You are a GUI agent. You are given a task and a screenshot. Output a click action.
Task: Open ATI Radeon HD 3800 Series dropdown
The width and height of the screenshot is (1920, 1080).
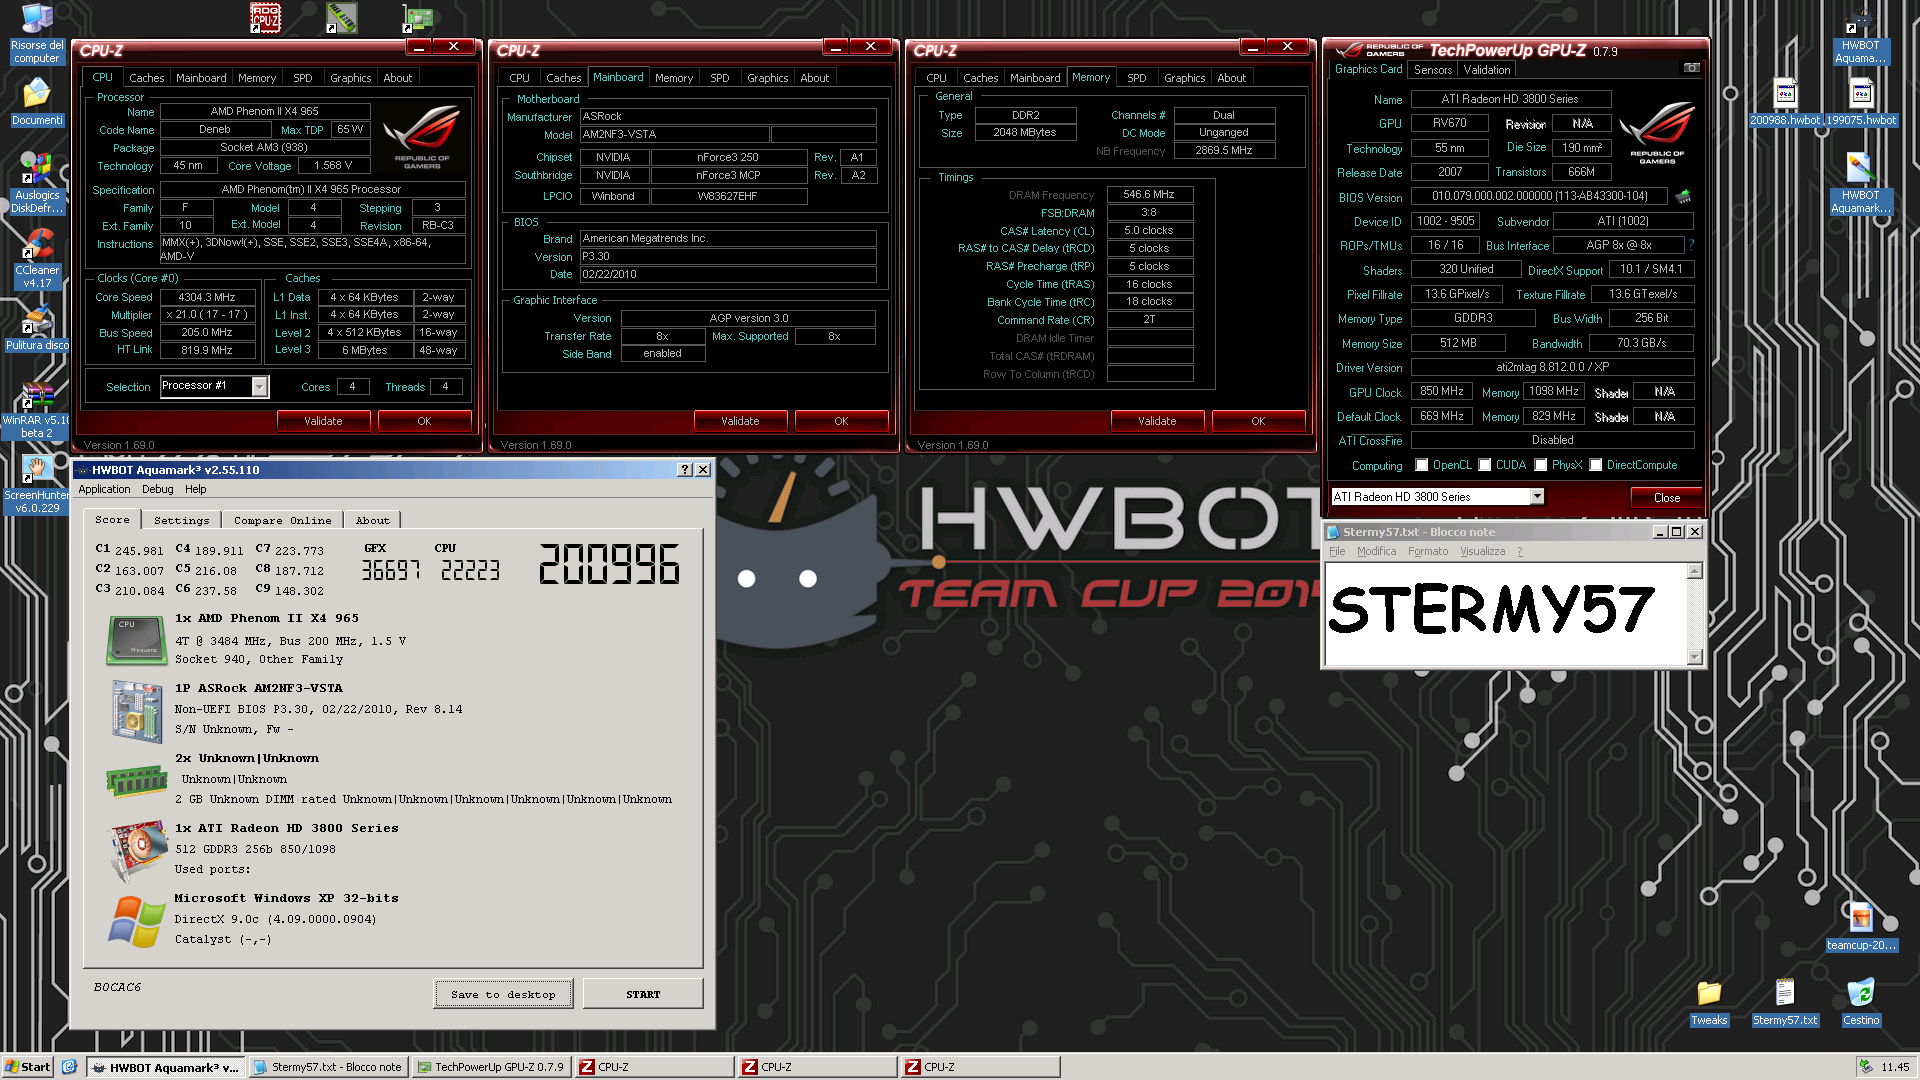tap(1537, 497)
